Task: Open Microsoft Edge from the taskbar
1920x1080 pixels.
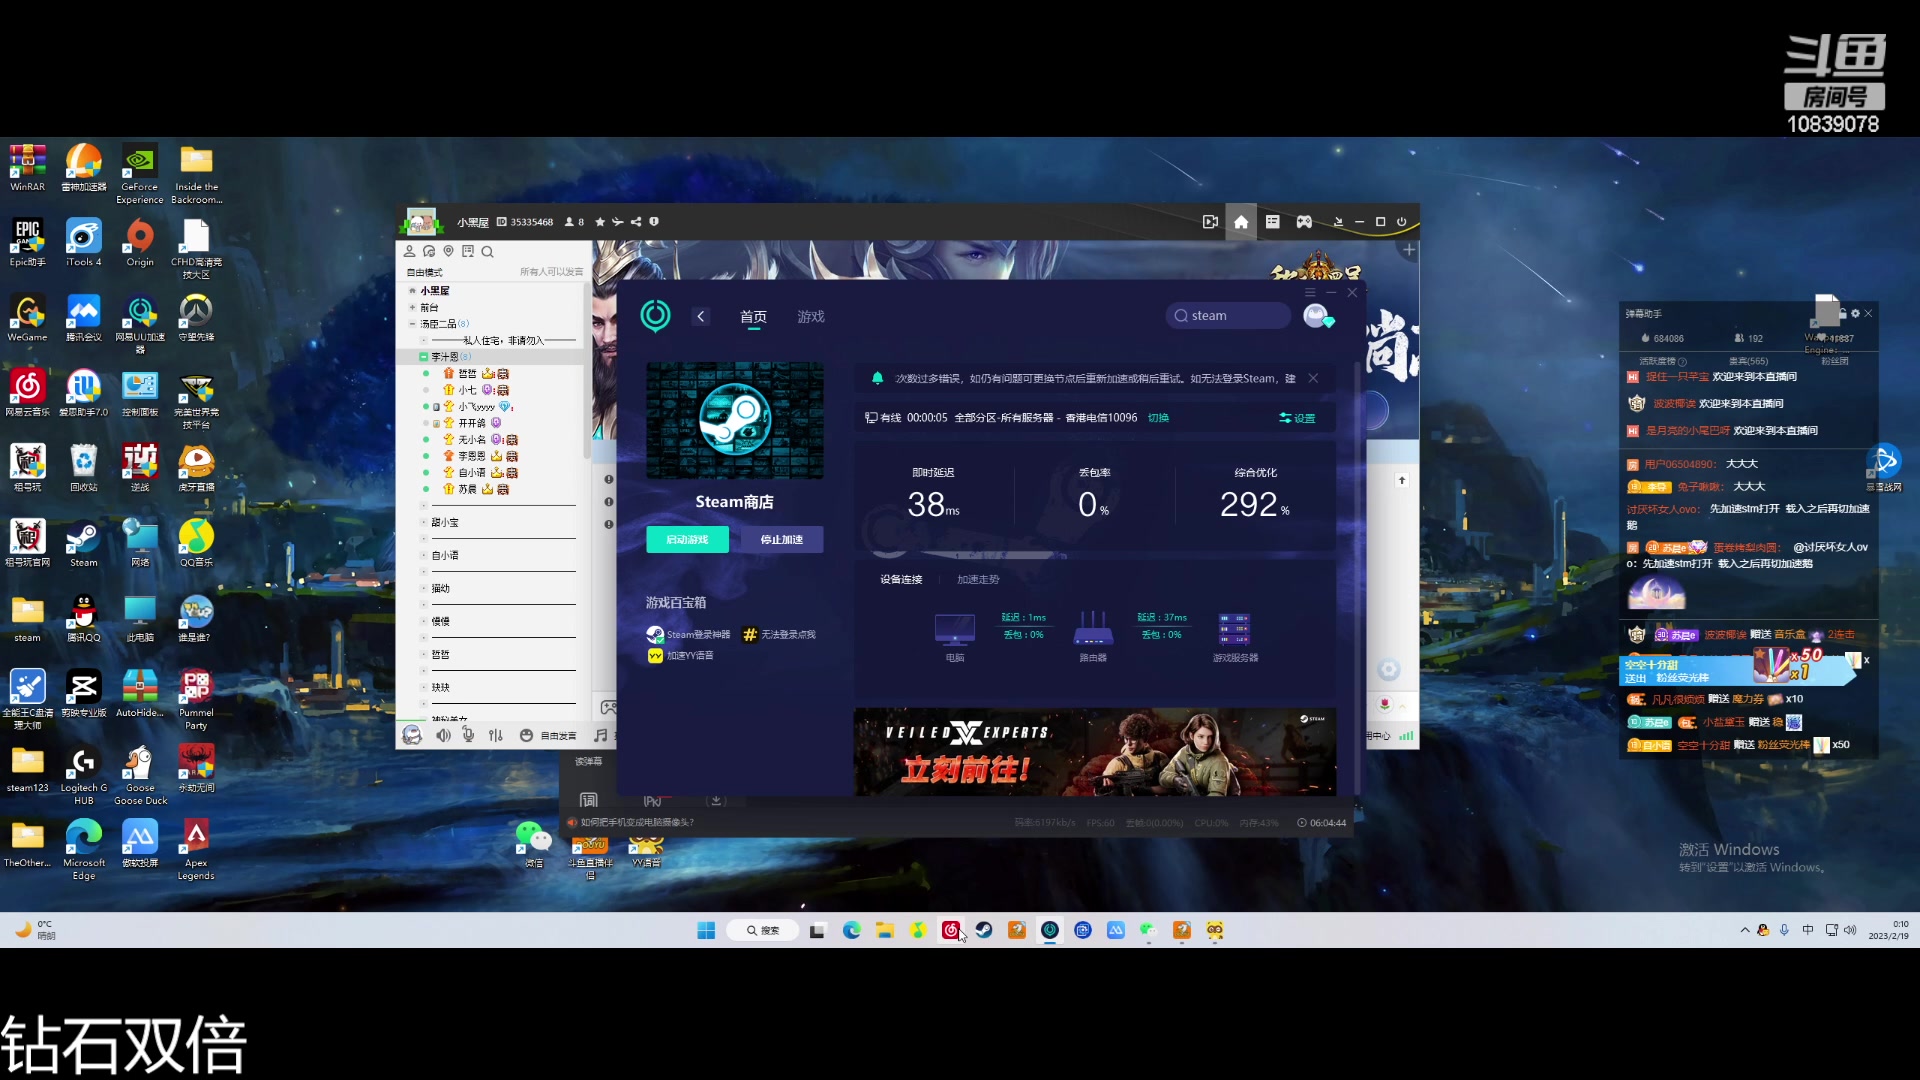Action: (852, 930)
